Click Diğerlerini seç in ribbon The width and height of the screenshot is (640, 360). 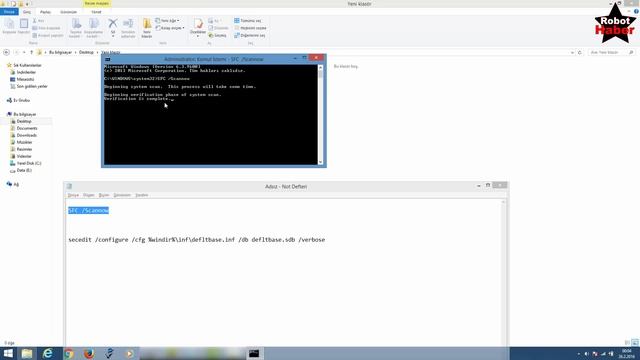[x=250, y=36]
